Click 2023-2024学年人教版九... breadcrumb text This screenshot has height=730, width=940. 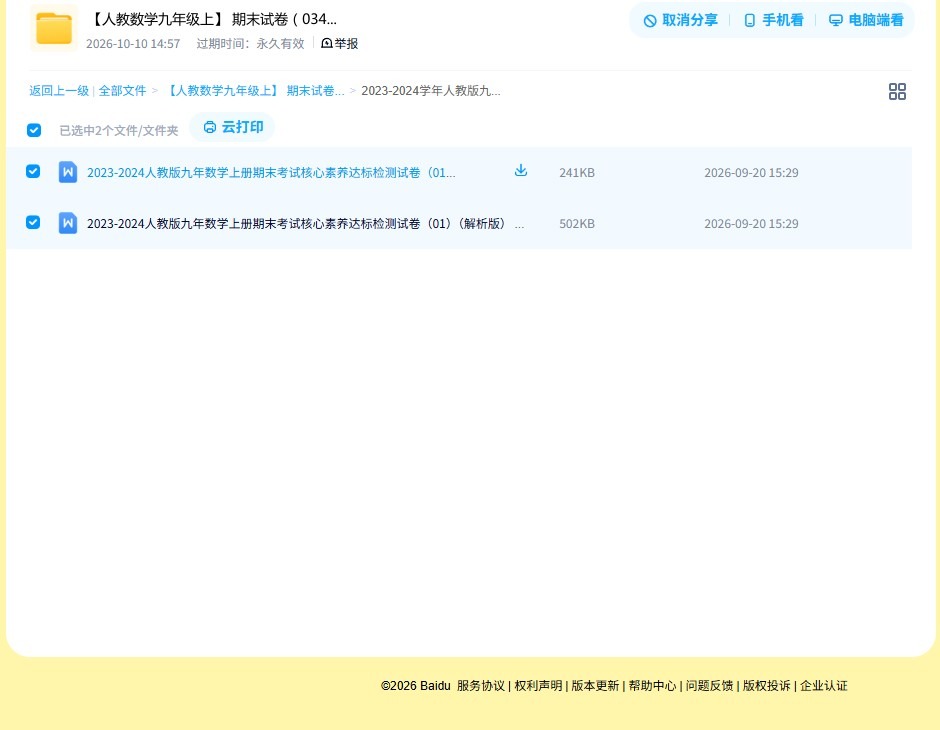[x=430, y=91]
